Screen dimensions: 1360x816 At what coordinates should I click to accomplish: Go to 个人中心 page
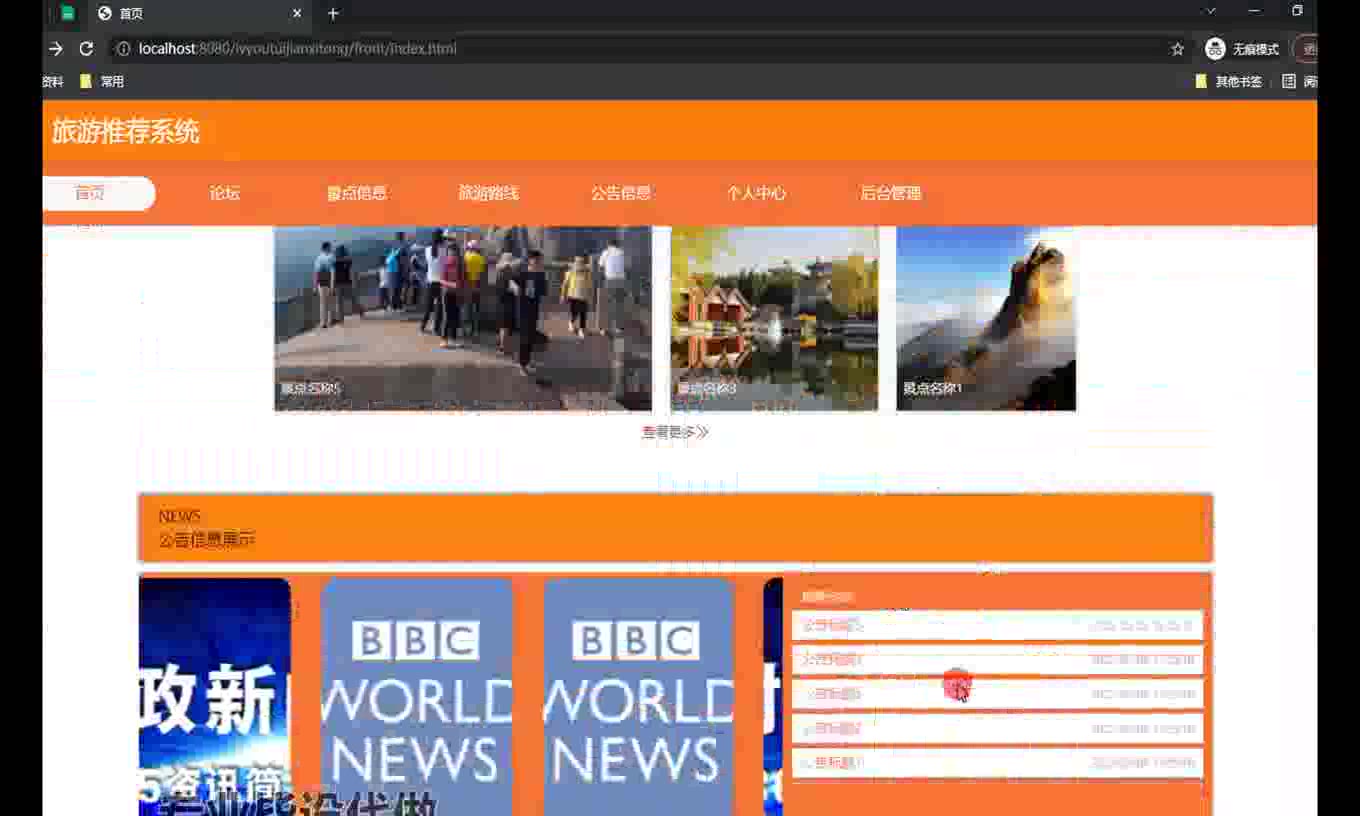pyautogui.click(x=756, y=193)
